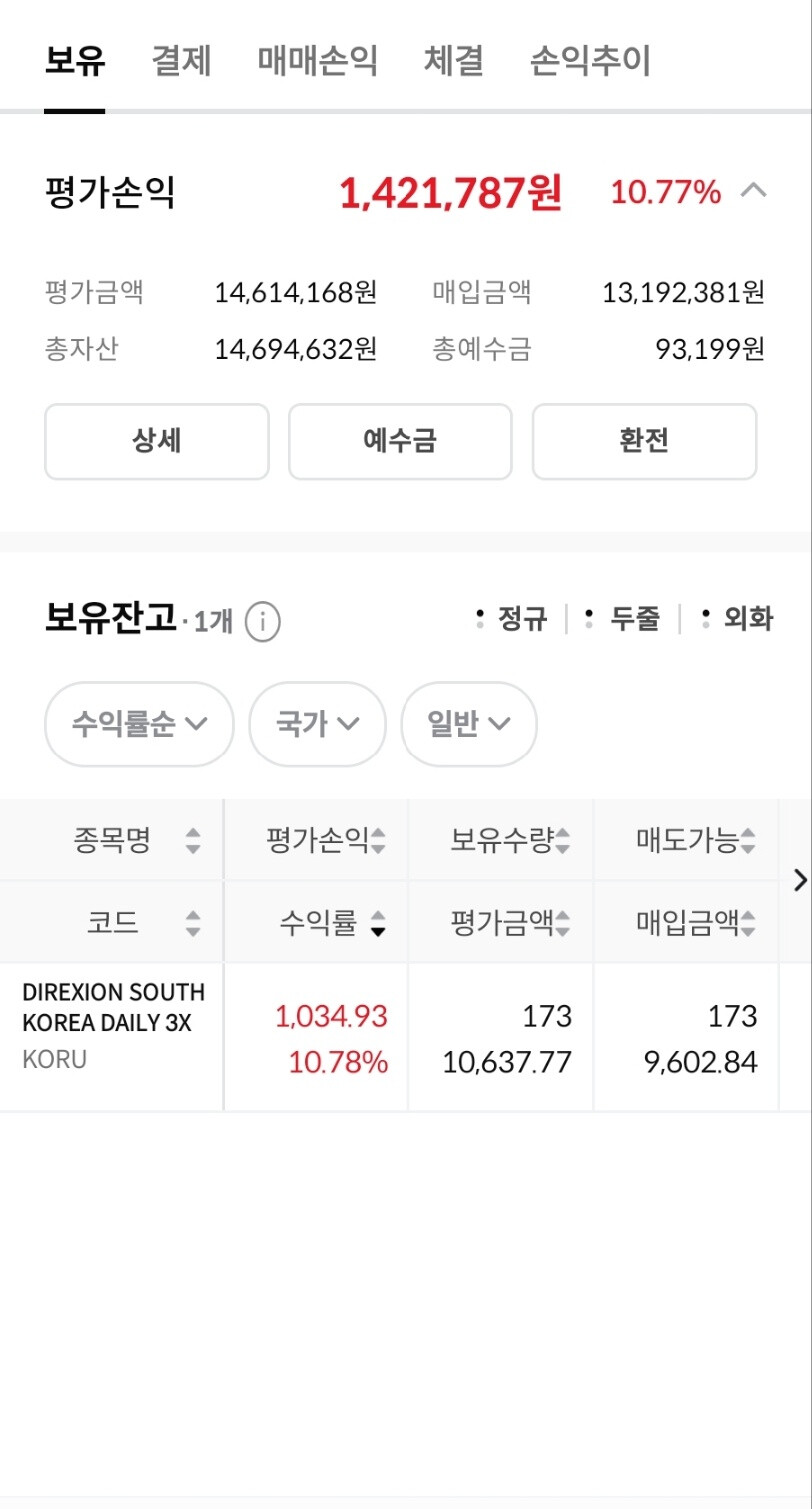
Task: Select the DIREXION SOUTH KOREA DAILY 3X row
Action: click(113, 1025)
